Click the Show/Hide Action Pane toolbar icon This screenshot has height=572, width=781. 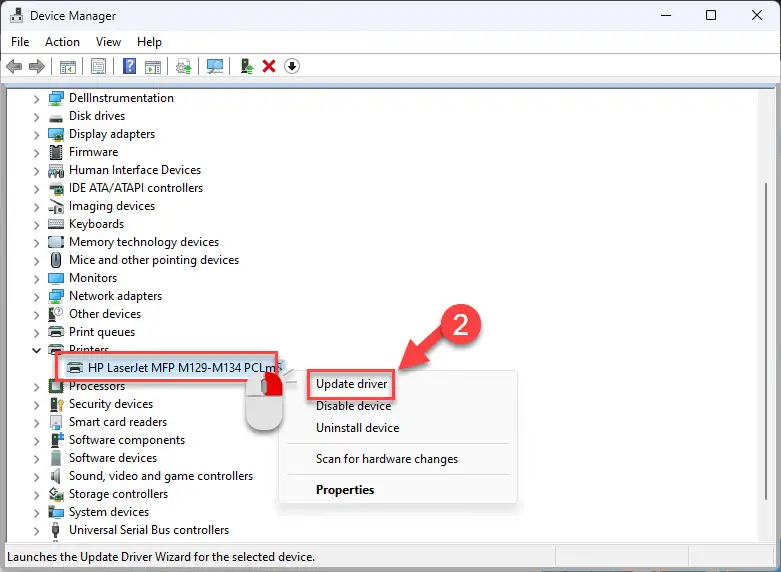[x=153, y=66]
